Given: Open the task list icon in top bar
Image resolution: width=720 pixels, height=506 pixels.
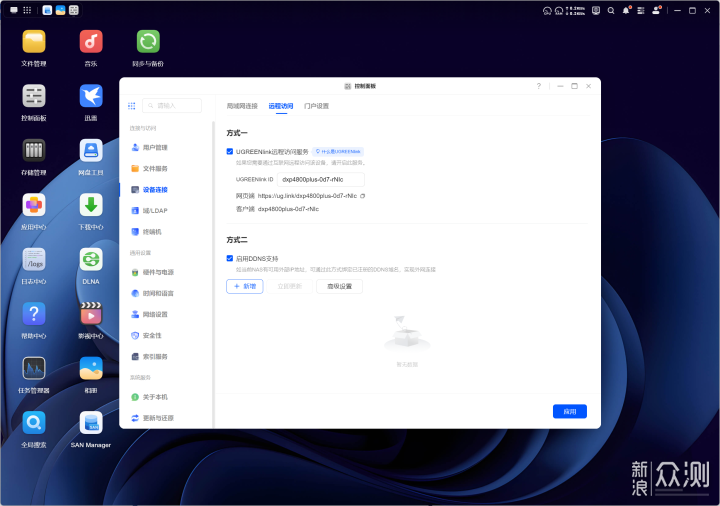Looking at the screenshot, I should [x=641, y=11].
